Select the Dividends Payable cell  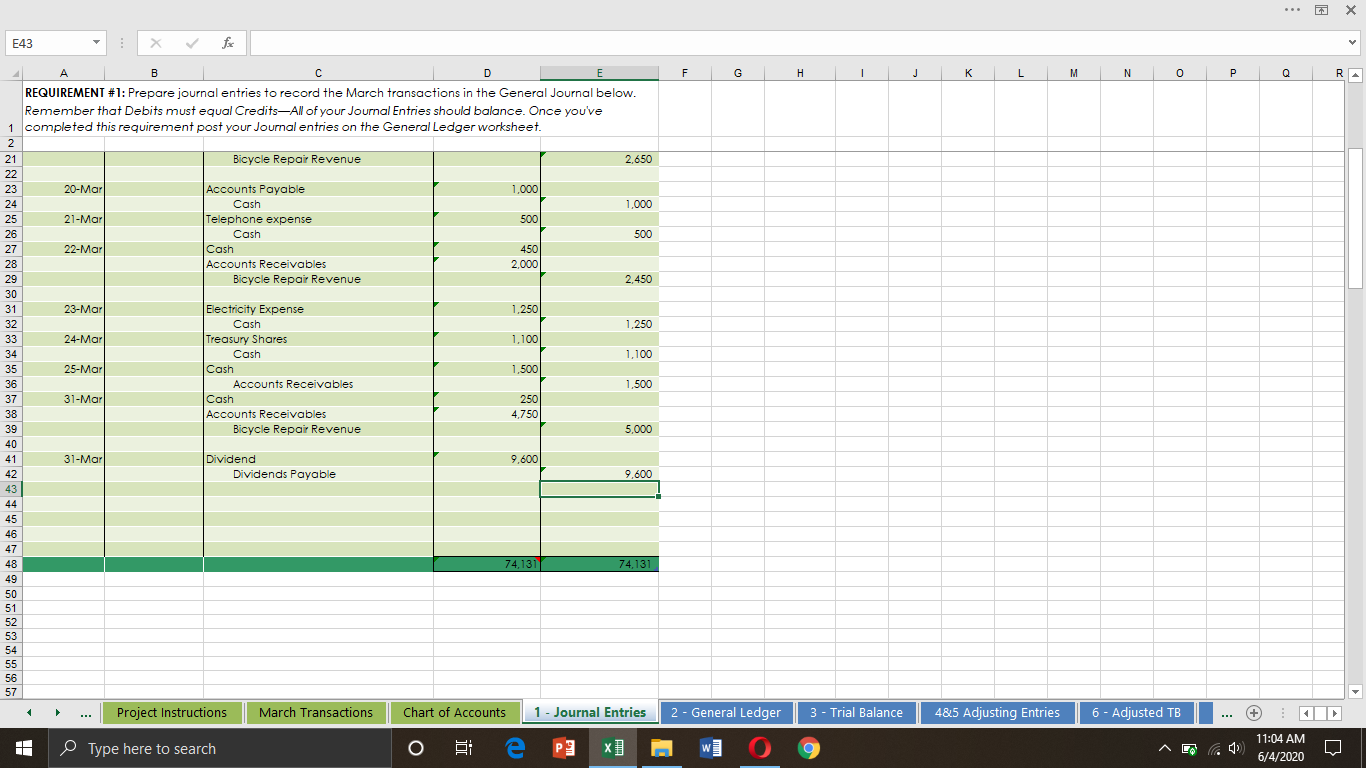point(318,474)
